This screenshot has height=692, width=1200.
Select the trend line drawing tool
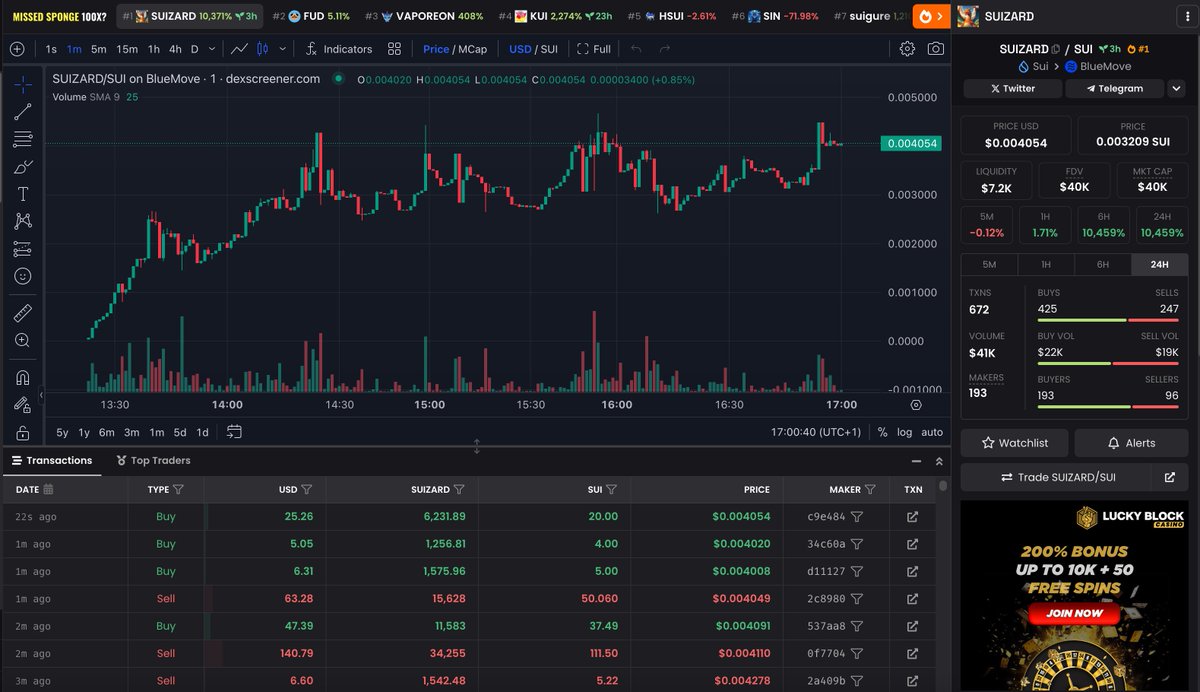coord(22,112)
